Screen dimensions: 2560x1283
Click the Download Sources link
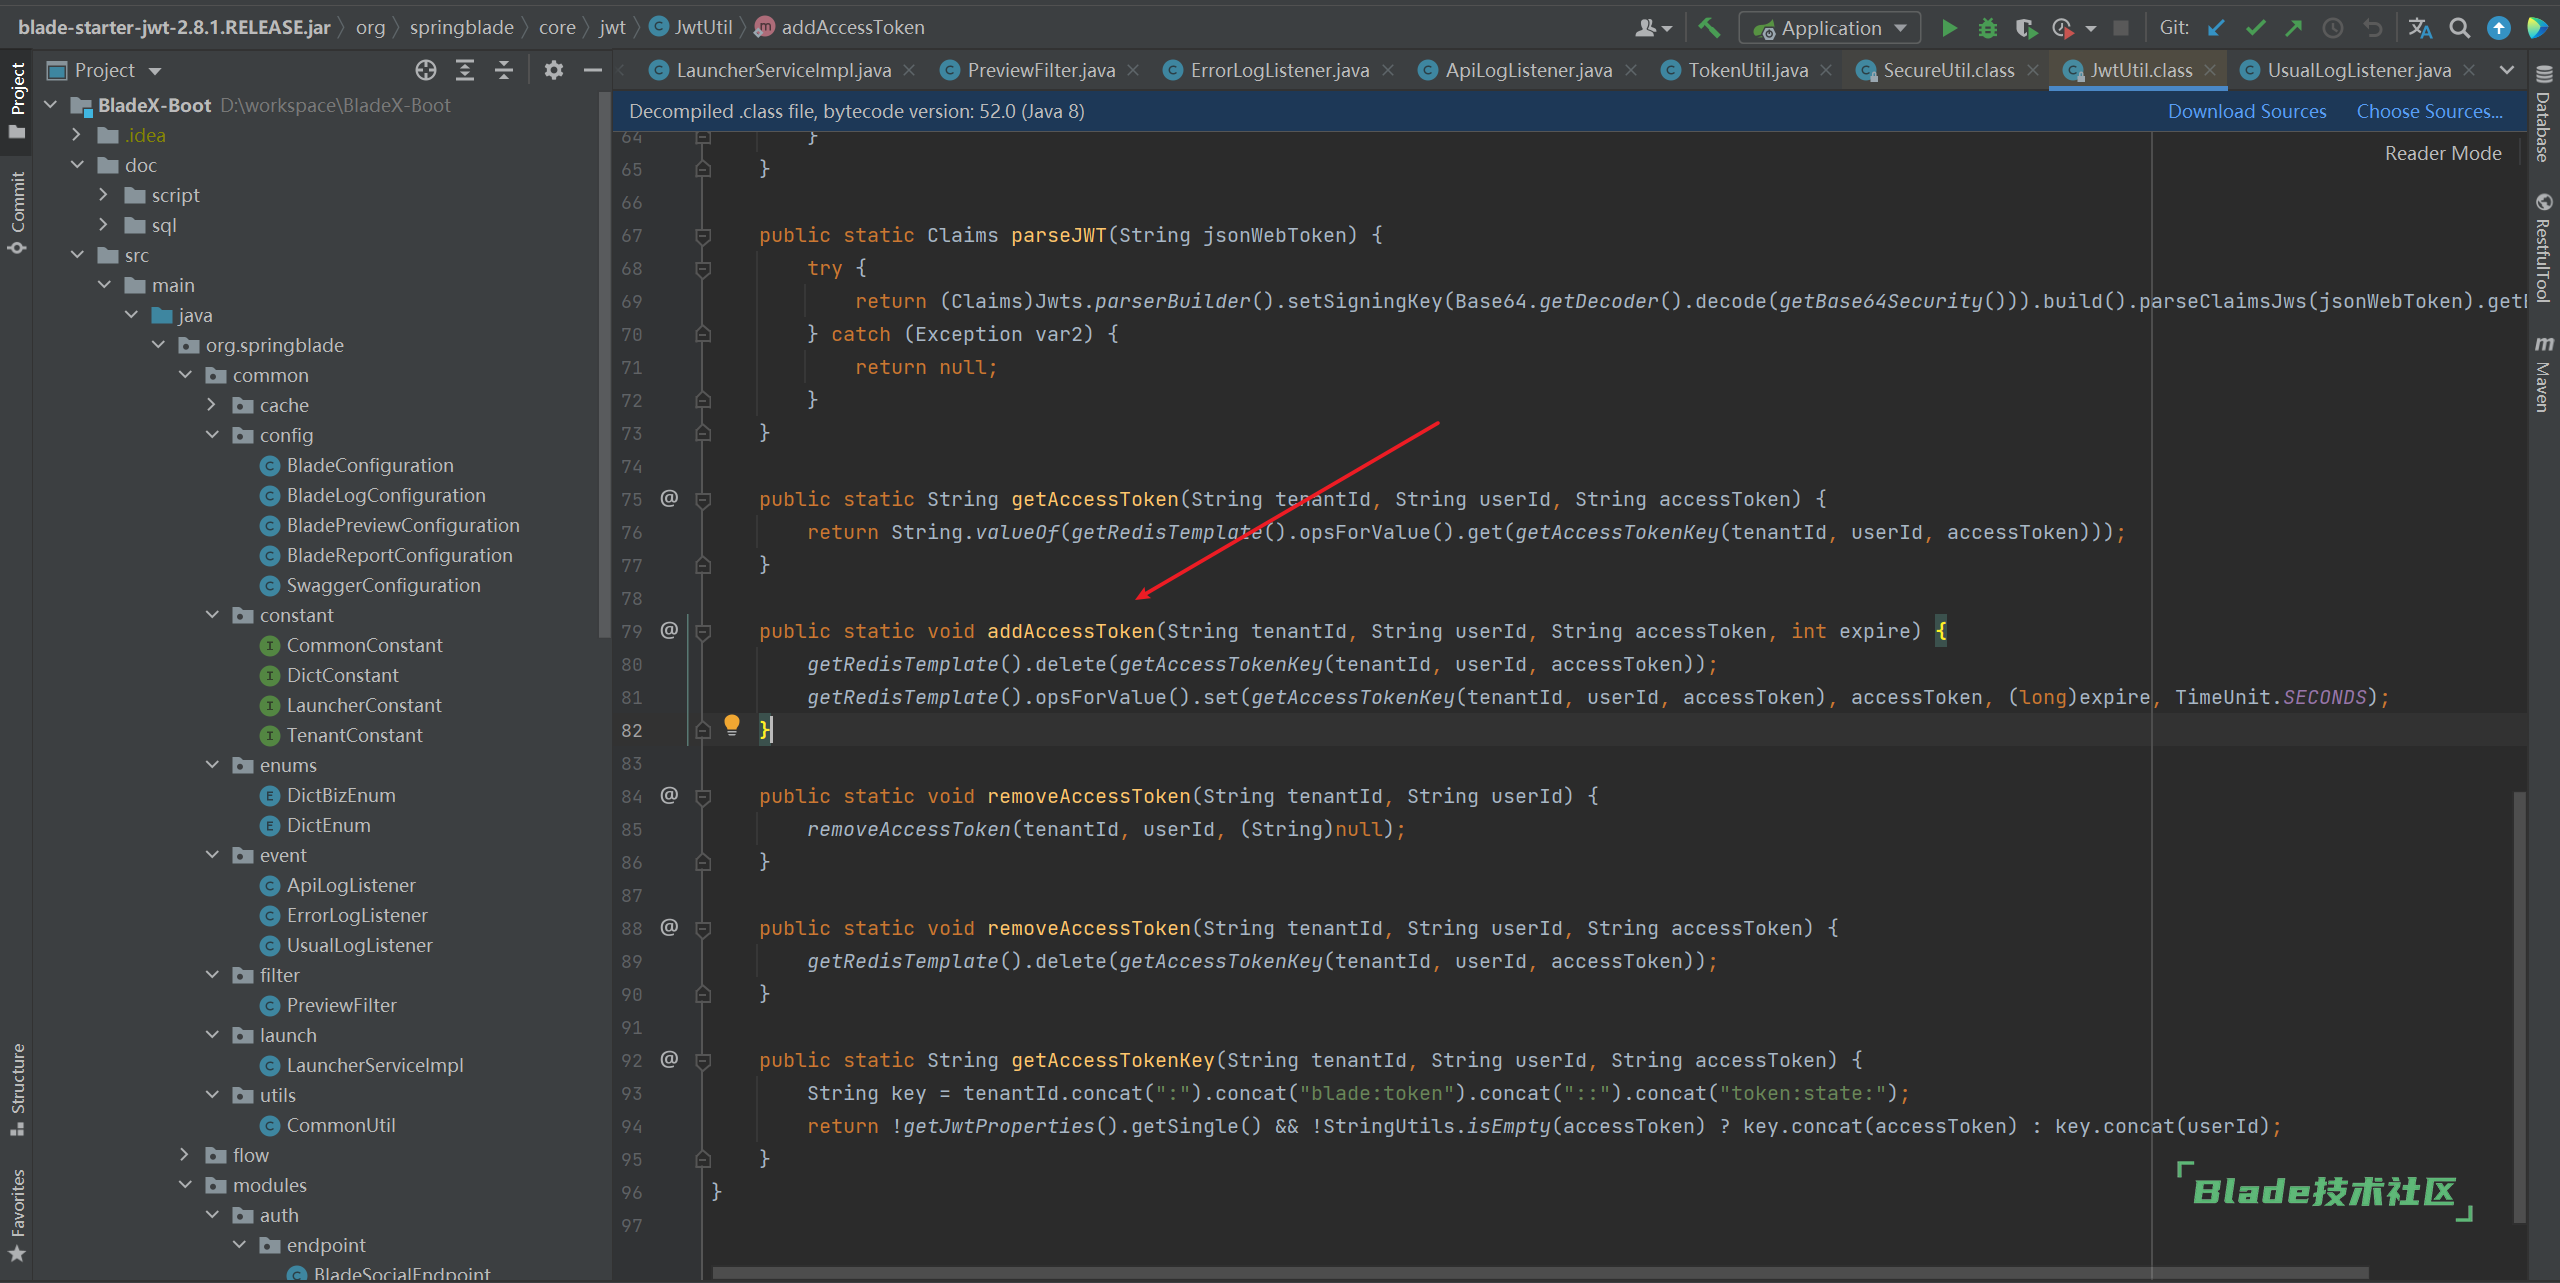click(2247, 111)
